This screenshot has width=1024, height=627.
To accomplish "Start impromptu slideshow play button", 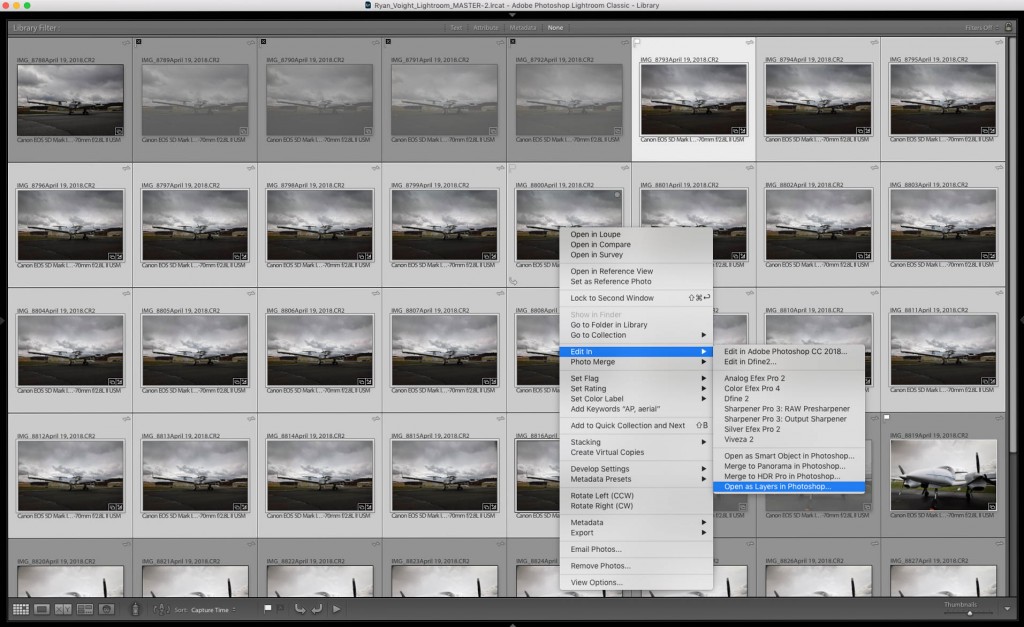I will click(x=336, y=609).
